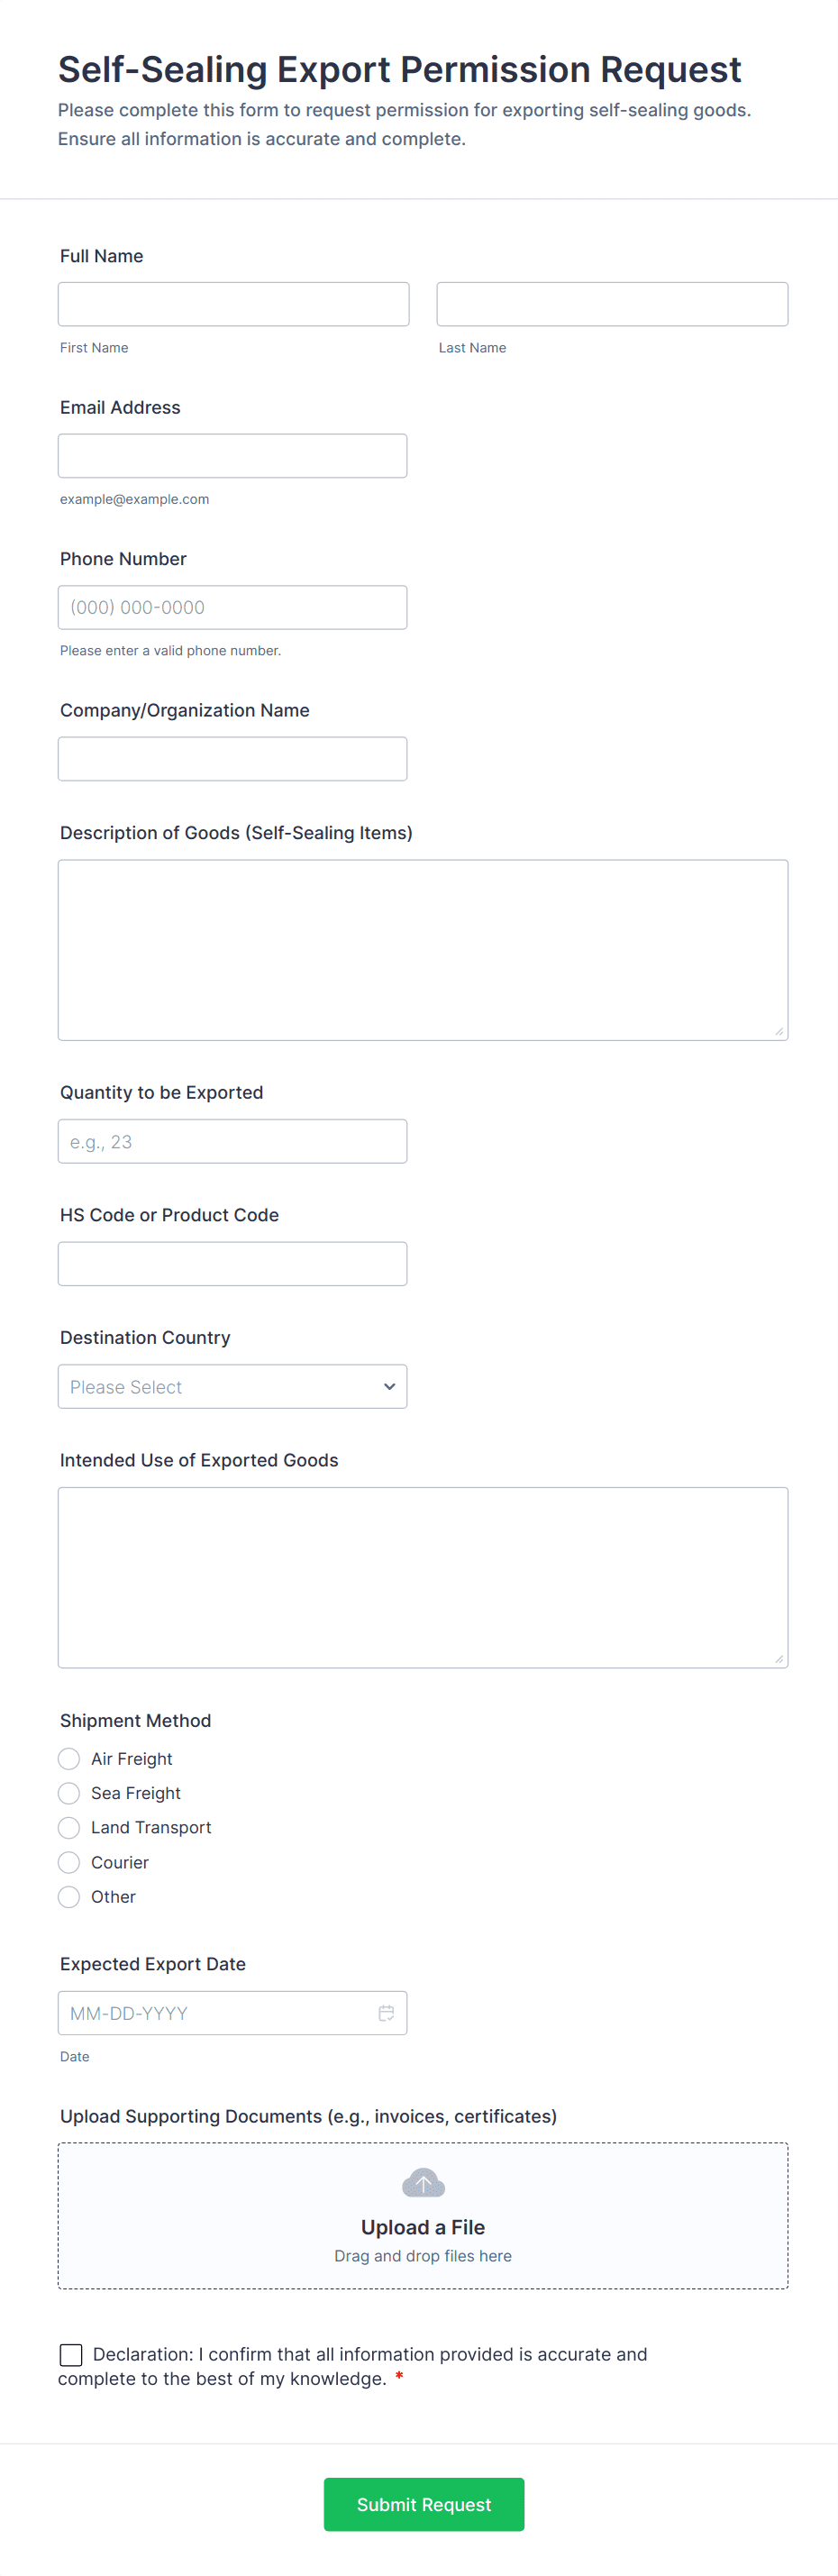Focus the HS Code or Product Code field
The width and height of the screenshot is (838, 2576).
[232, 1263]
